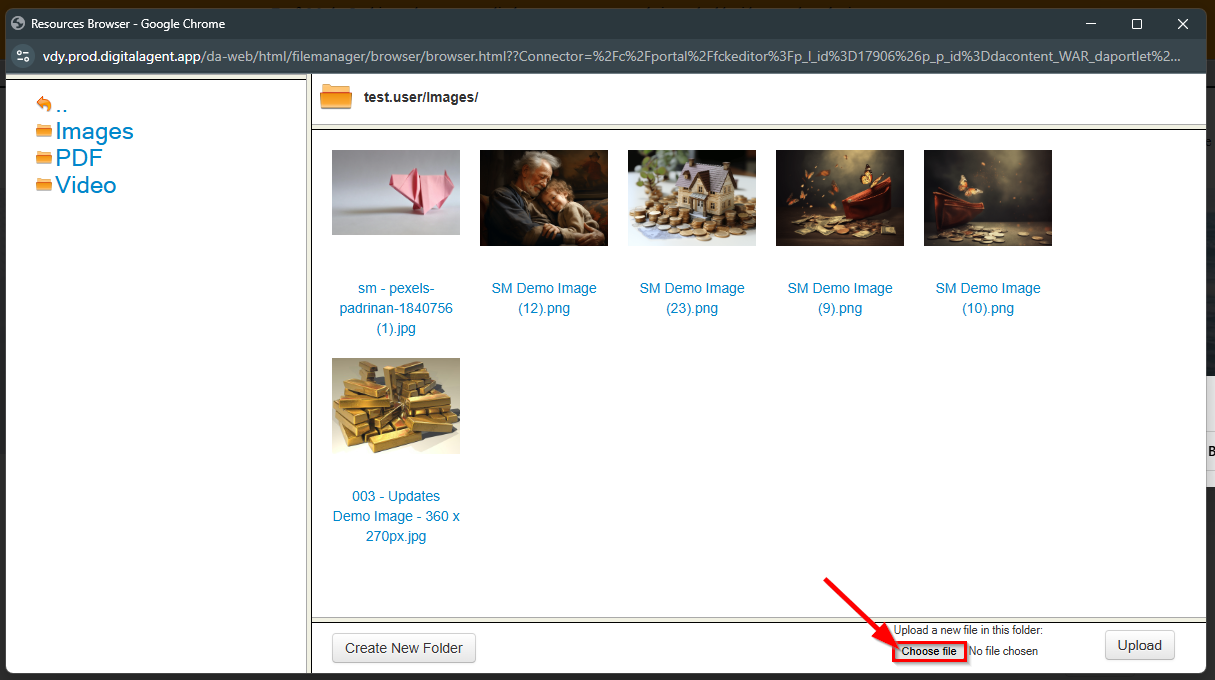
Task: Open 003 - Updates Demo Image link
Action: (396, 516)
